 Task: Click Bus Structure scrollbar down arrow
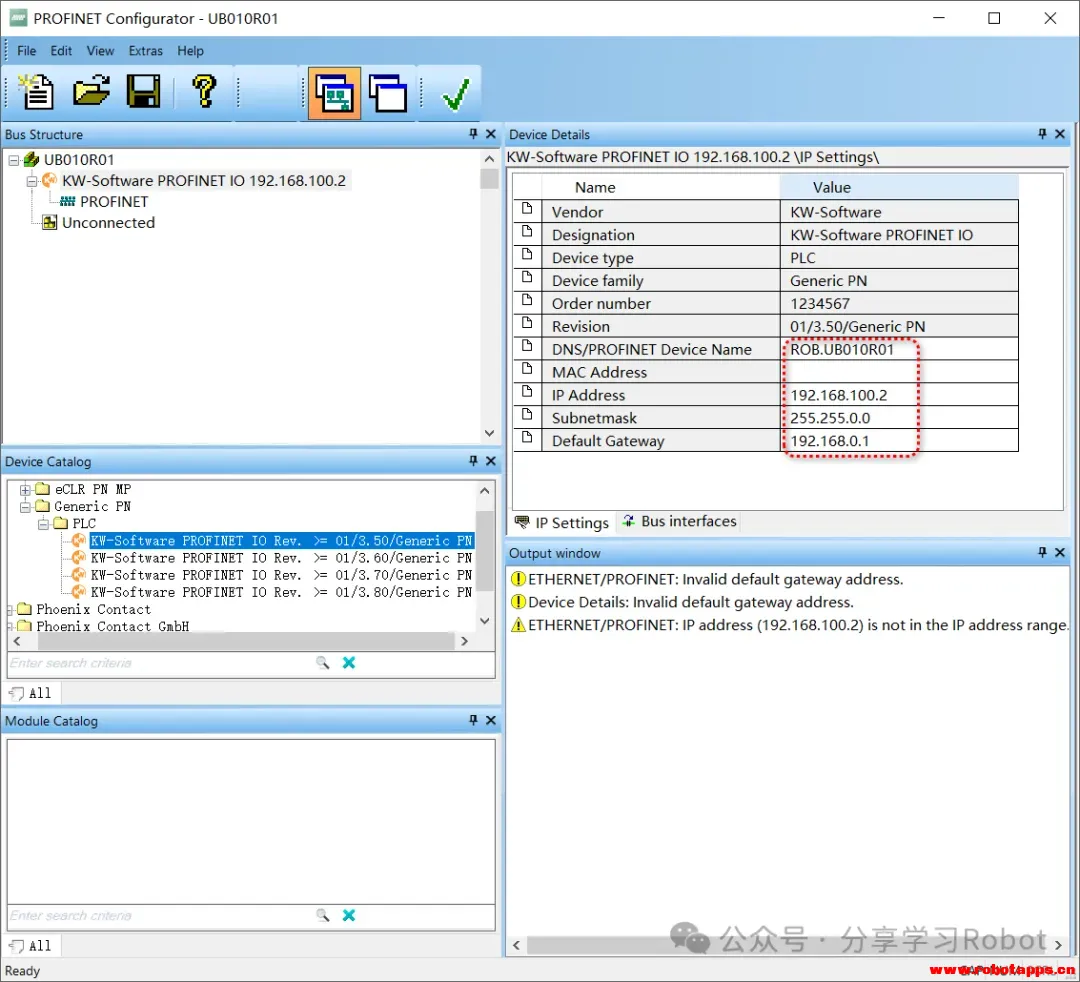click(x=489, y=433)
